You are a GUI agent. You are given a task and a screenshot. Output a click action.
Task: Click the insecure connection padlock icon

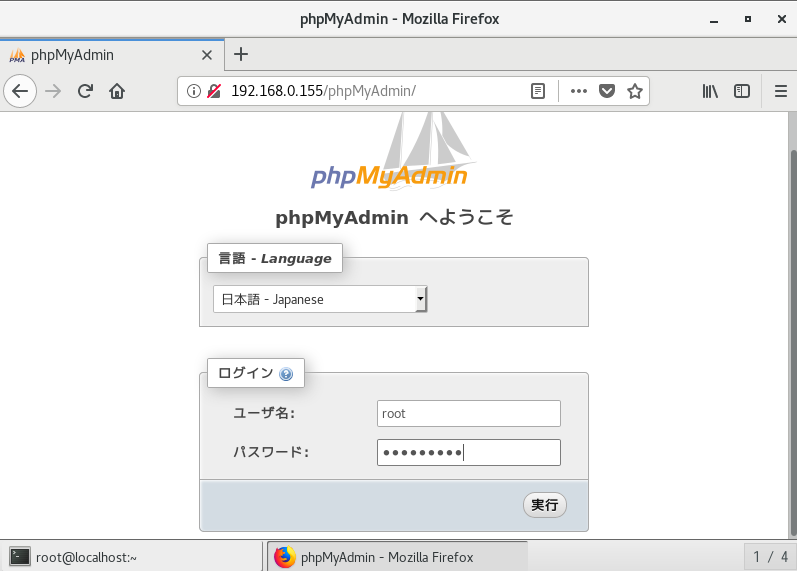click(214, 91)
